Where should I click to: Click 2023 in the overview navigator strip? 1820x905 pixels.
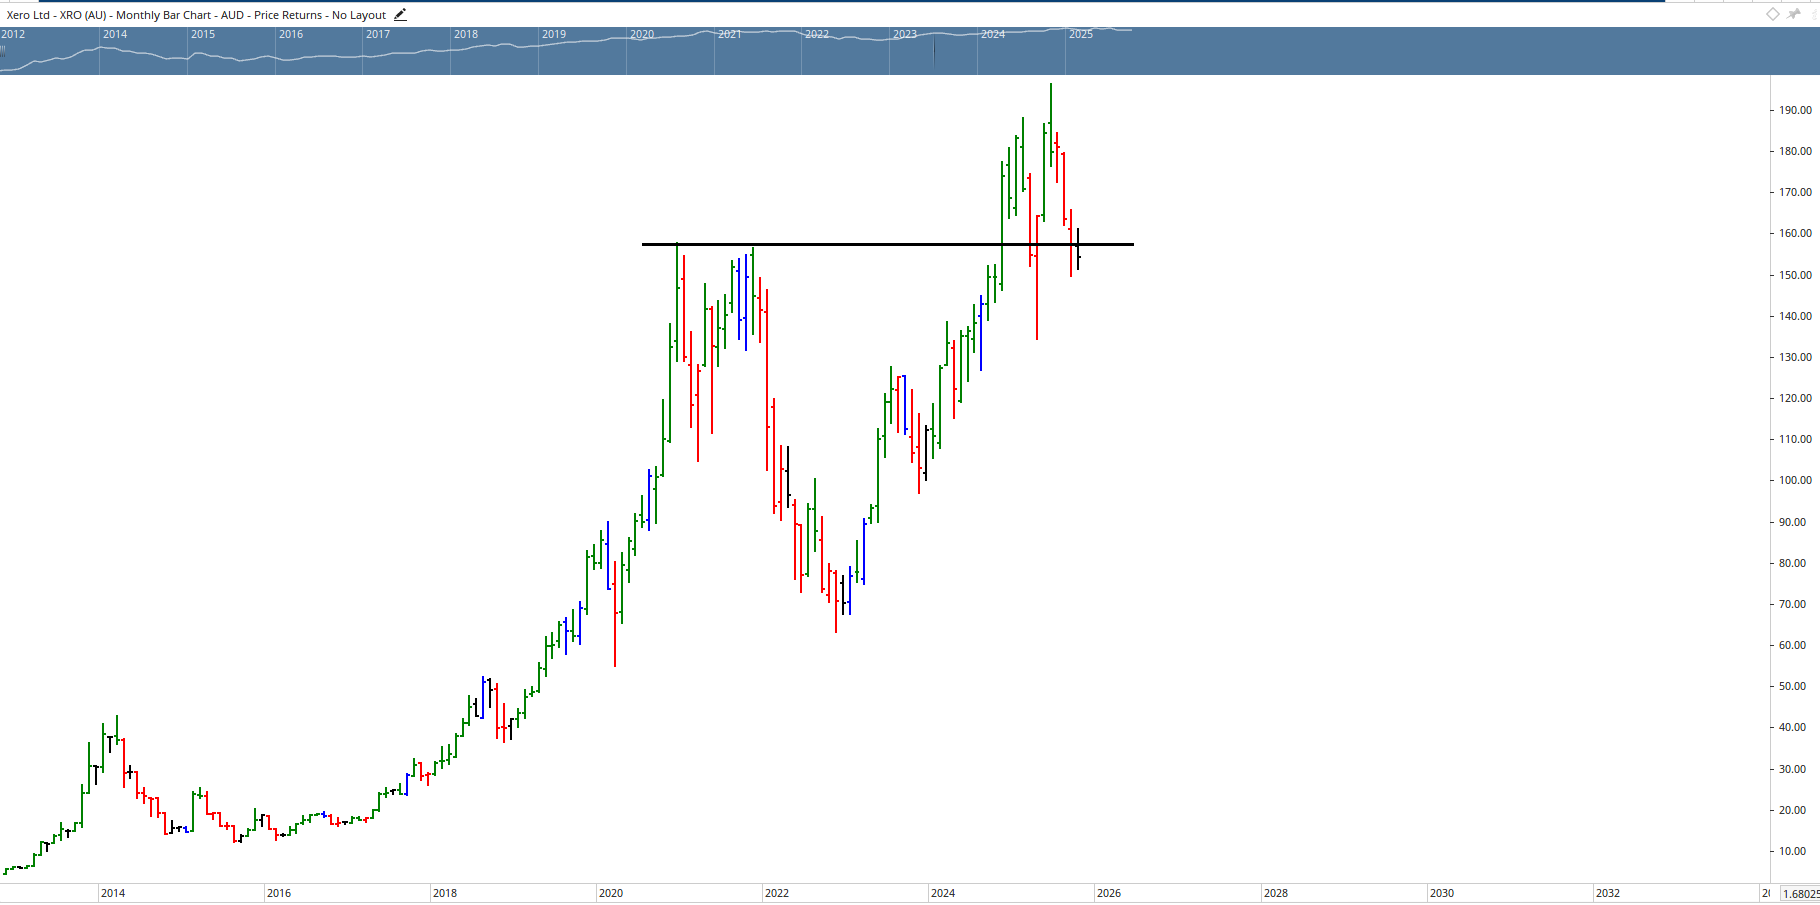pos(905,34)
